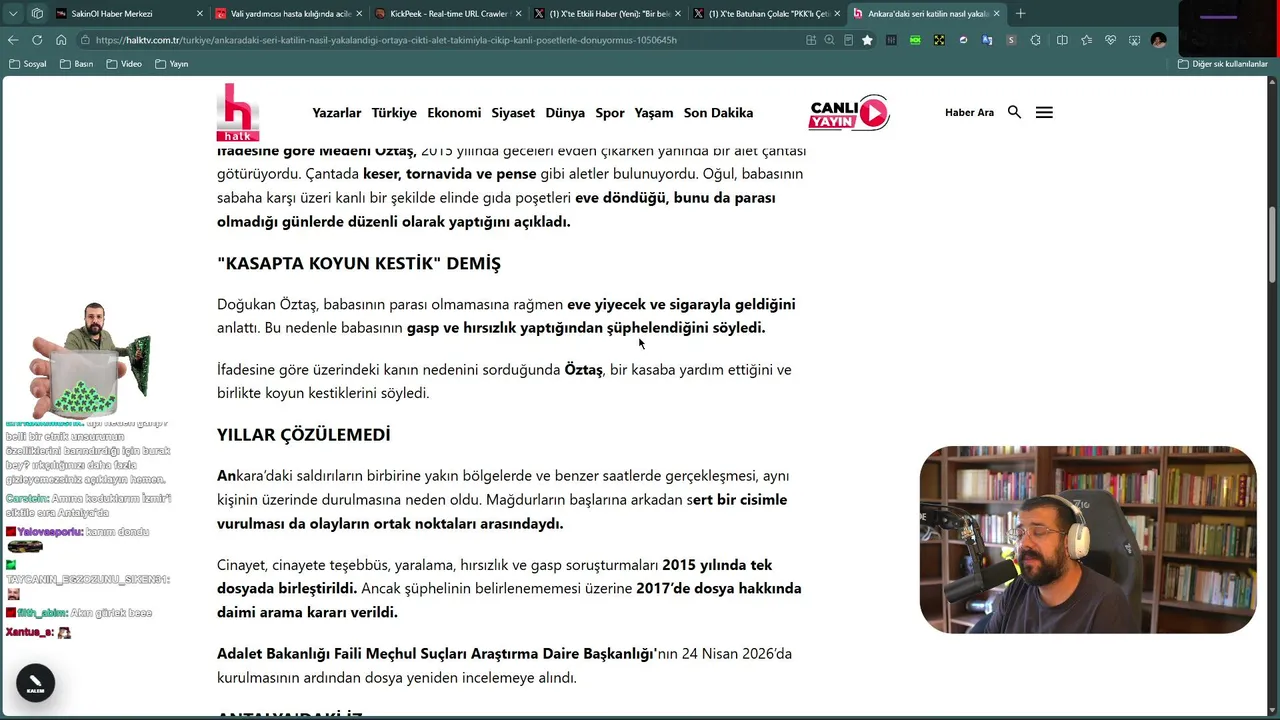Open the reading view icon in address bar
This screenshot has width=1280, height=720.
pos(848,40)
